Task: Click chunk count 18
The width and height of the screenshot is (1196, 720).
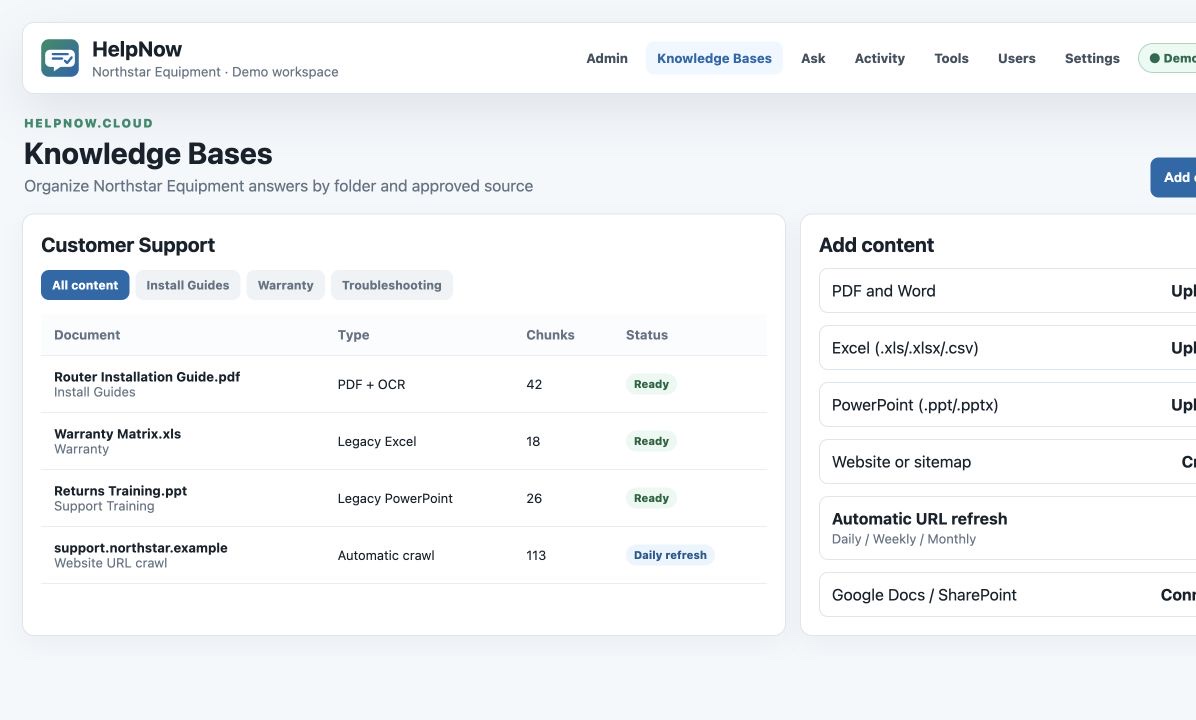Action: [x=533, y=442]
